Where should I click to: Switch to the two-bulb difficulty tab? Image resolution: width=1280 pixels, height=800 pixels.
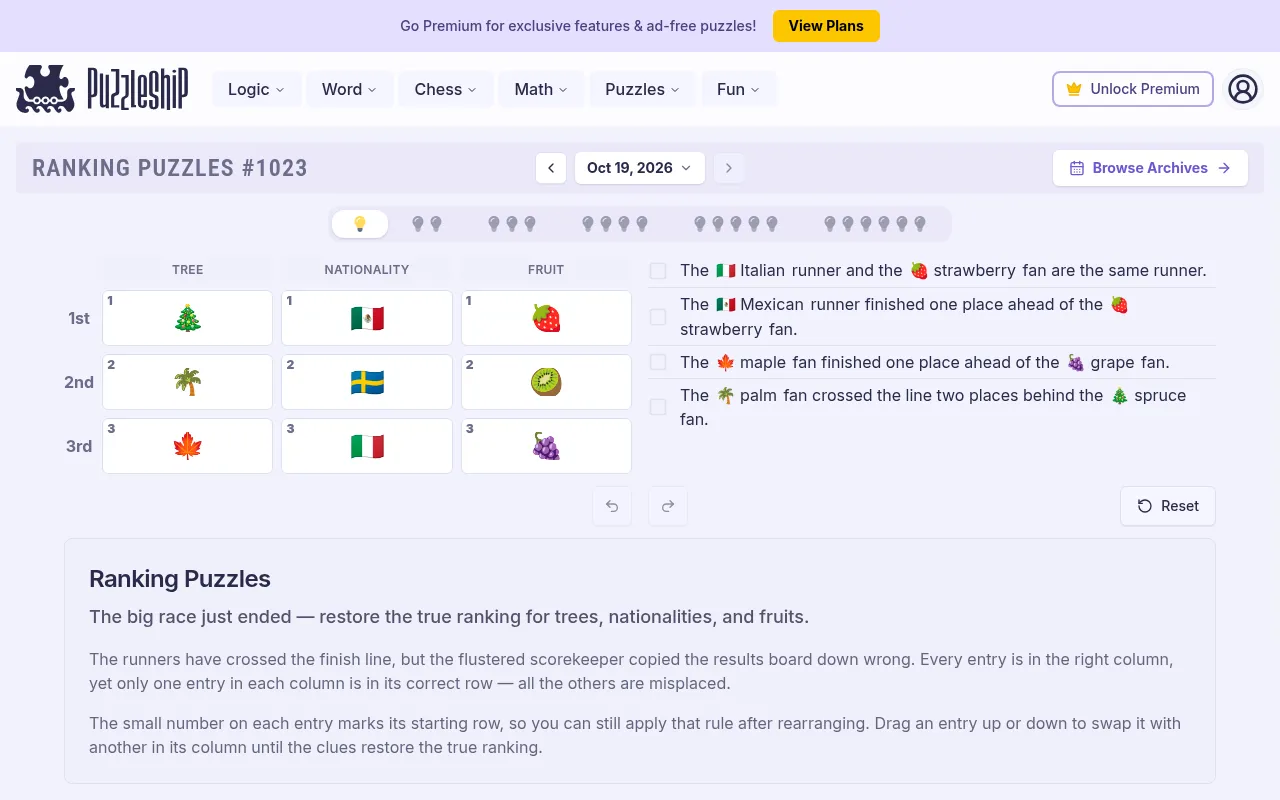(427, 224)
